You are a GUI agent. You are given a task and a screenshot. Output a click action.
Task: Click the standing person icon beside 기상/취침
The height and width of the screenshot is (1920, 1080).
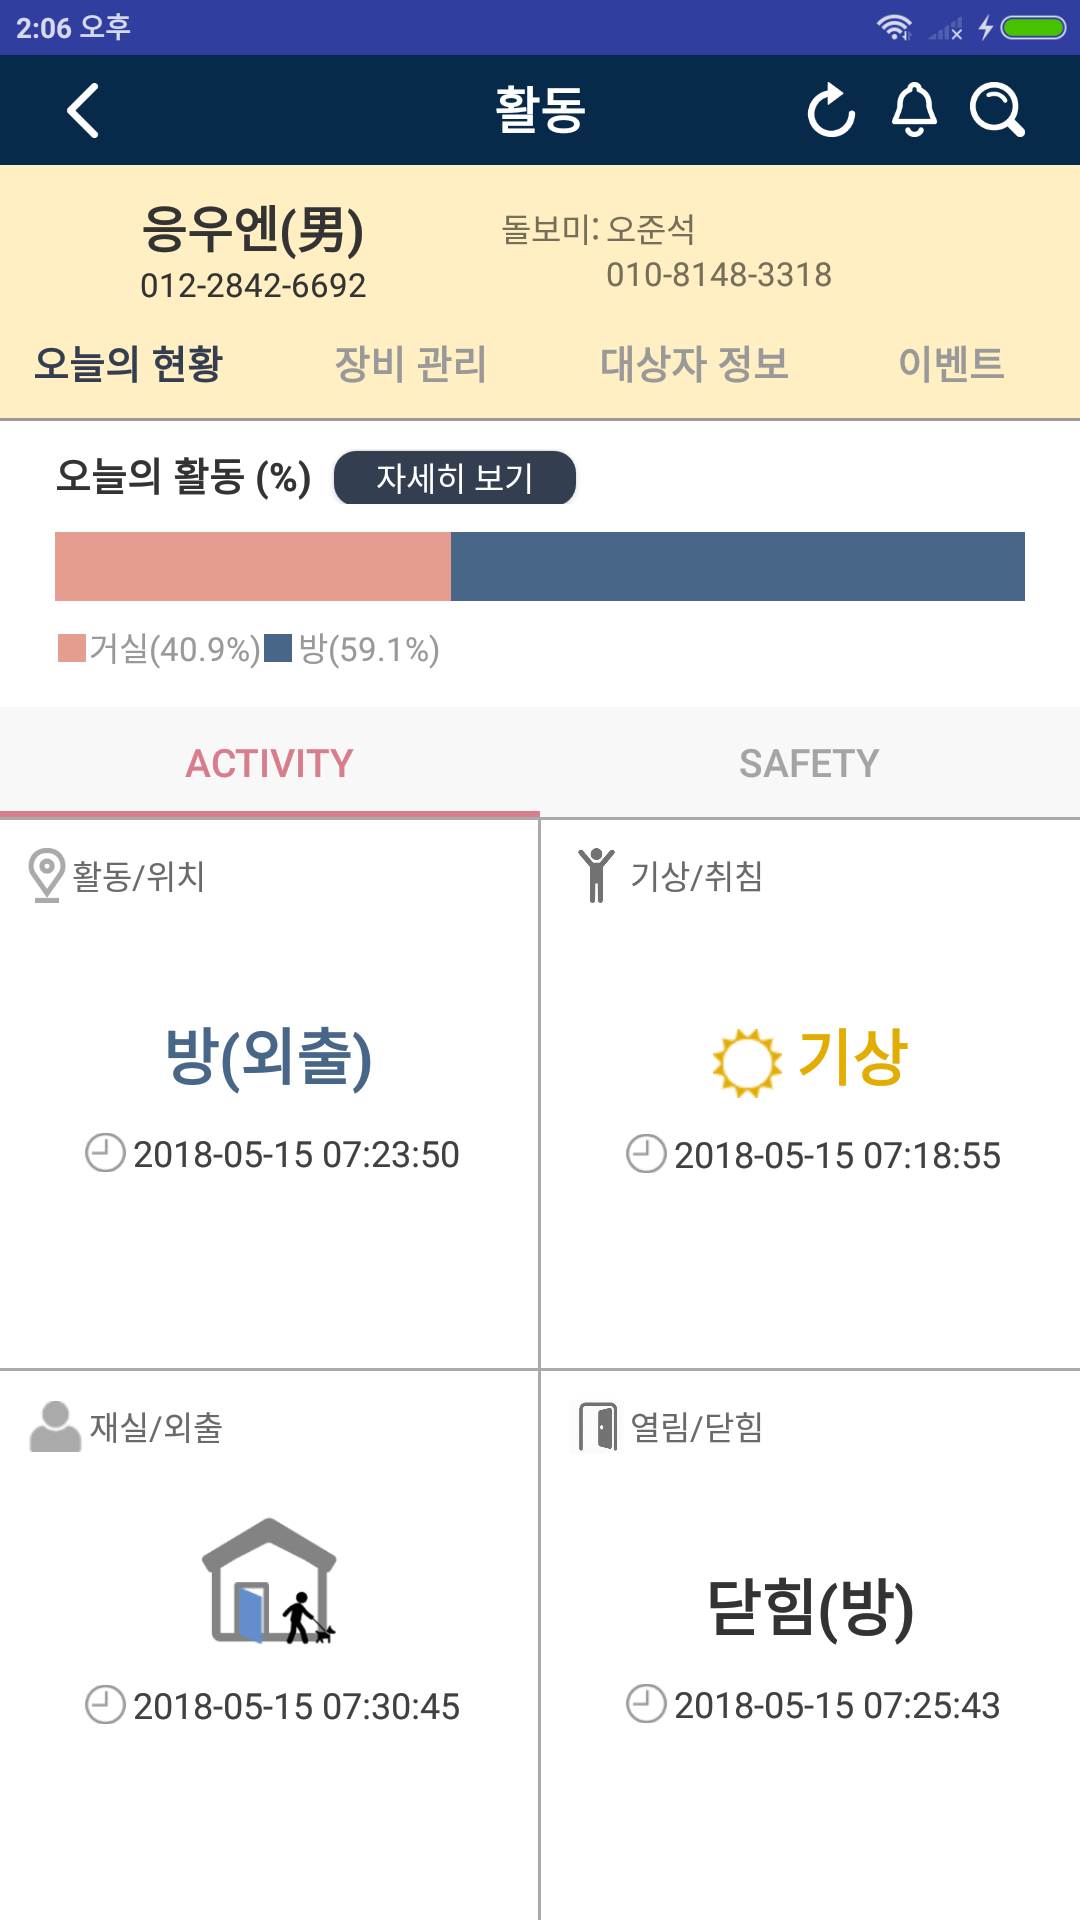point(596,875)
